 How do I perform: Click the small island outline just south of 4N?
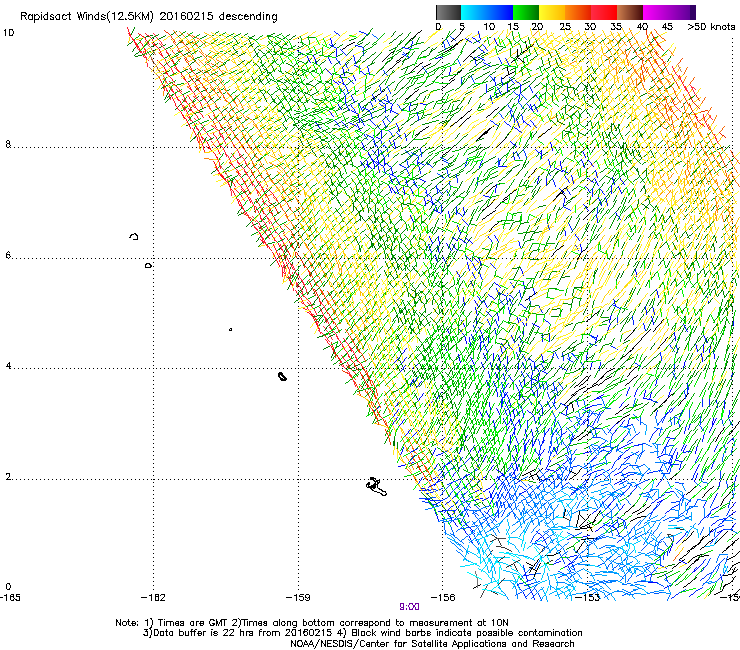pos(282,376)
